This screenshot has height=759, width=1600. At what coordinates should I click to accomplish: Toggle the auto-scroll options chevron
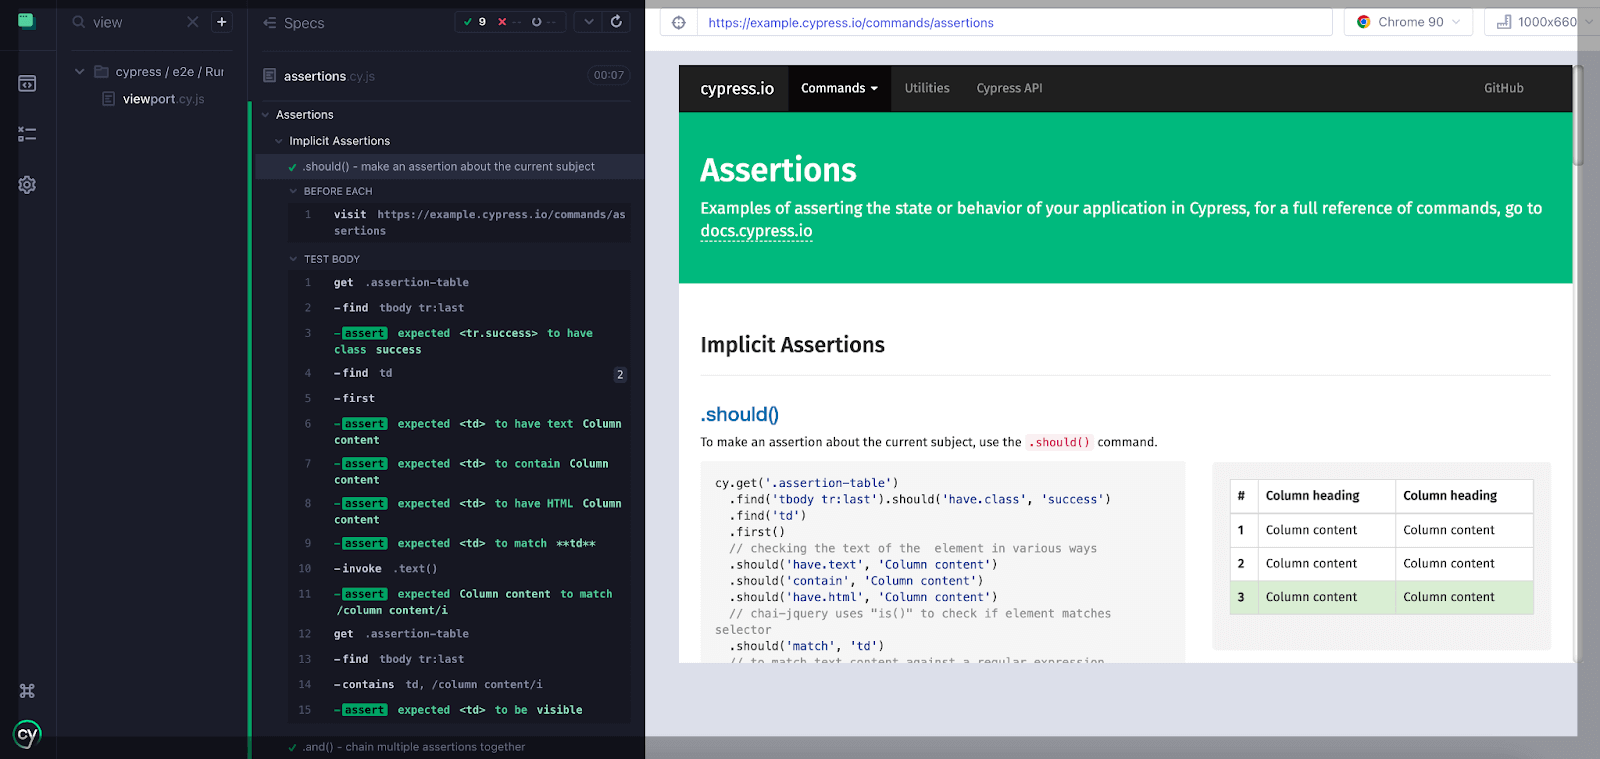588,22
